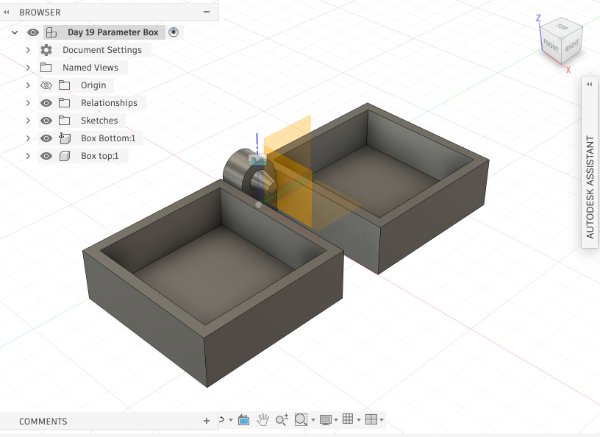
Task: Click the Zoom Window fit tool
Action: point(301,420)
